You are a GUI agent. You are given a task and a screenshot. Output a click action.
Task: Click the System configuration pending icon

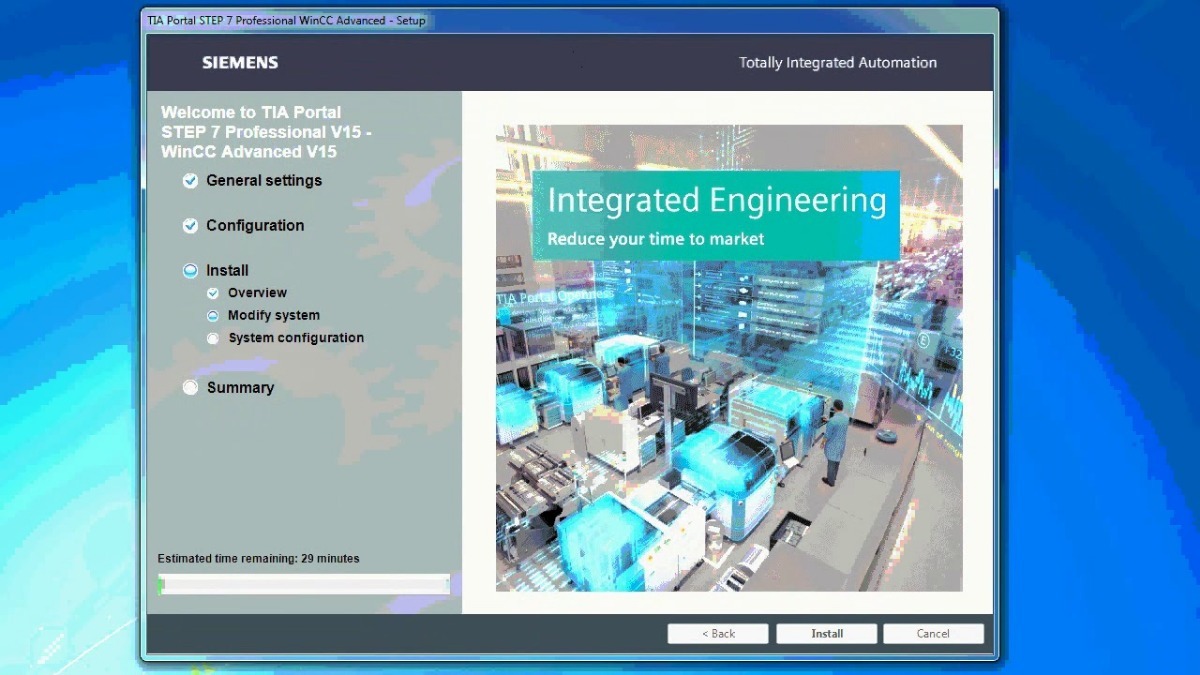(x=212, y=339)
